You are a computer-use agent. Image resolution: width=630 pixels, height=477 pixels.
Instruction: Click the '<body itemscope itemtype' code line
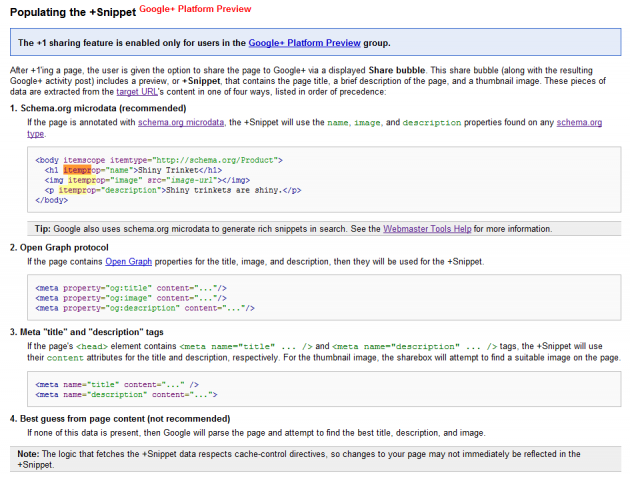click(x=159, y=160)
